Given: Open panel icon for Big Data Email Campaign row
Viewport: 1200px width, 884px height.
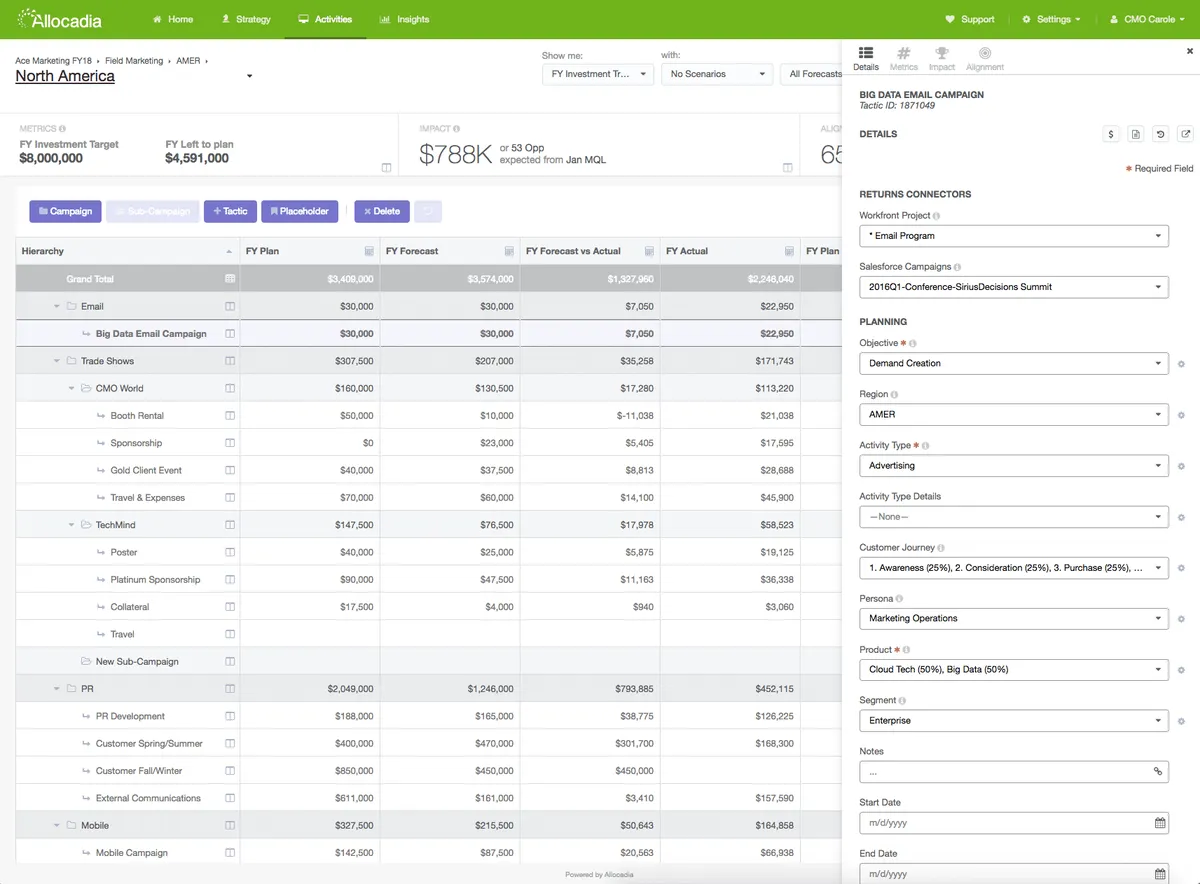Looking at the screenshot, I should tap(230, 334).
